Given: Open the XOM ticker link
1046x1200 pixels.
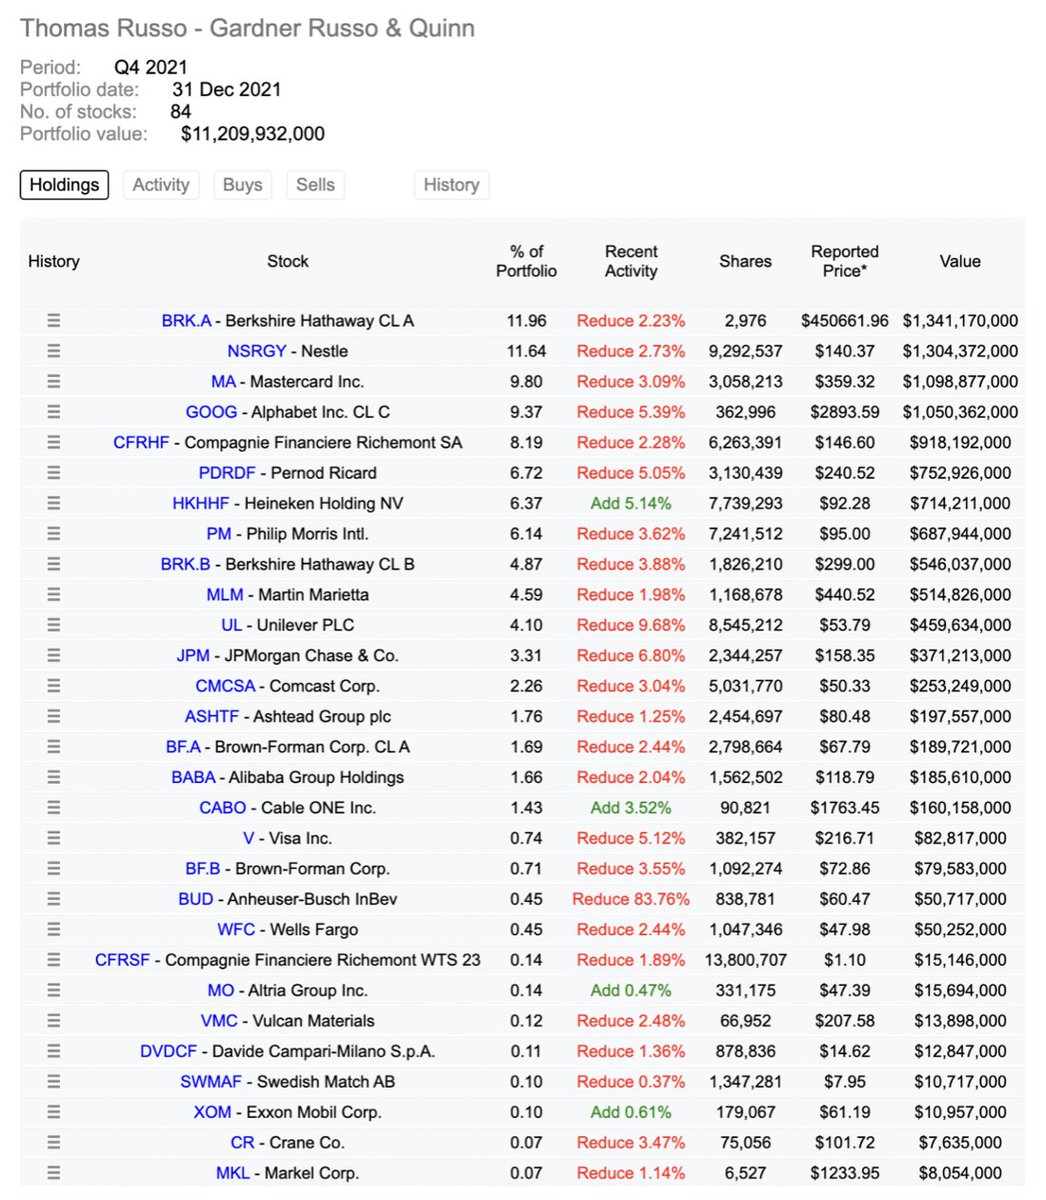Looking at the screenshot, I should pyautogui.click(x=213, y=1112).
